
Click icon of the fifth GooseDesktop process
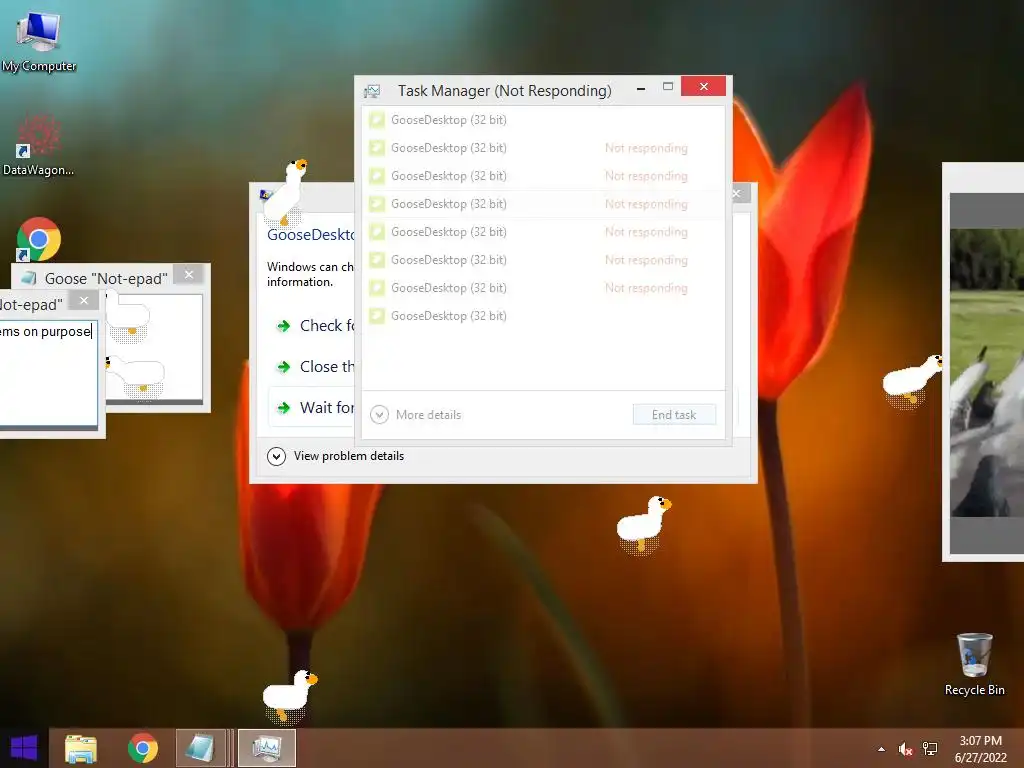pyautogui.click(x=377, y=232)
